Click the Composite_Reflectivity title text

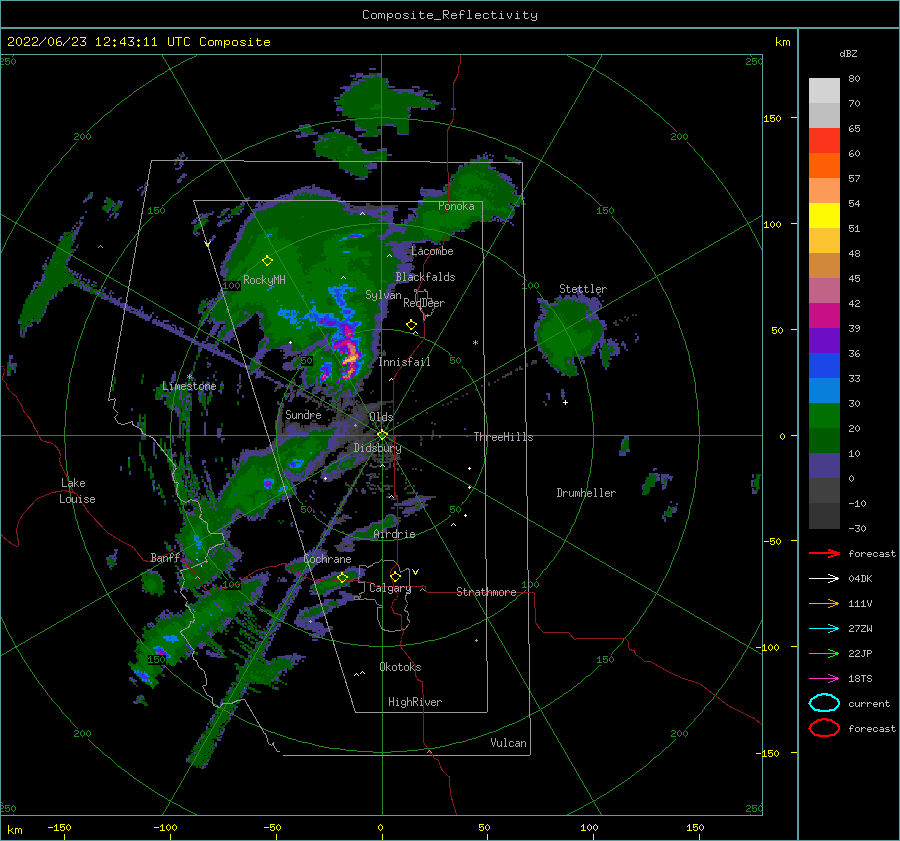pyautogui.click(x=450, y=15)
